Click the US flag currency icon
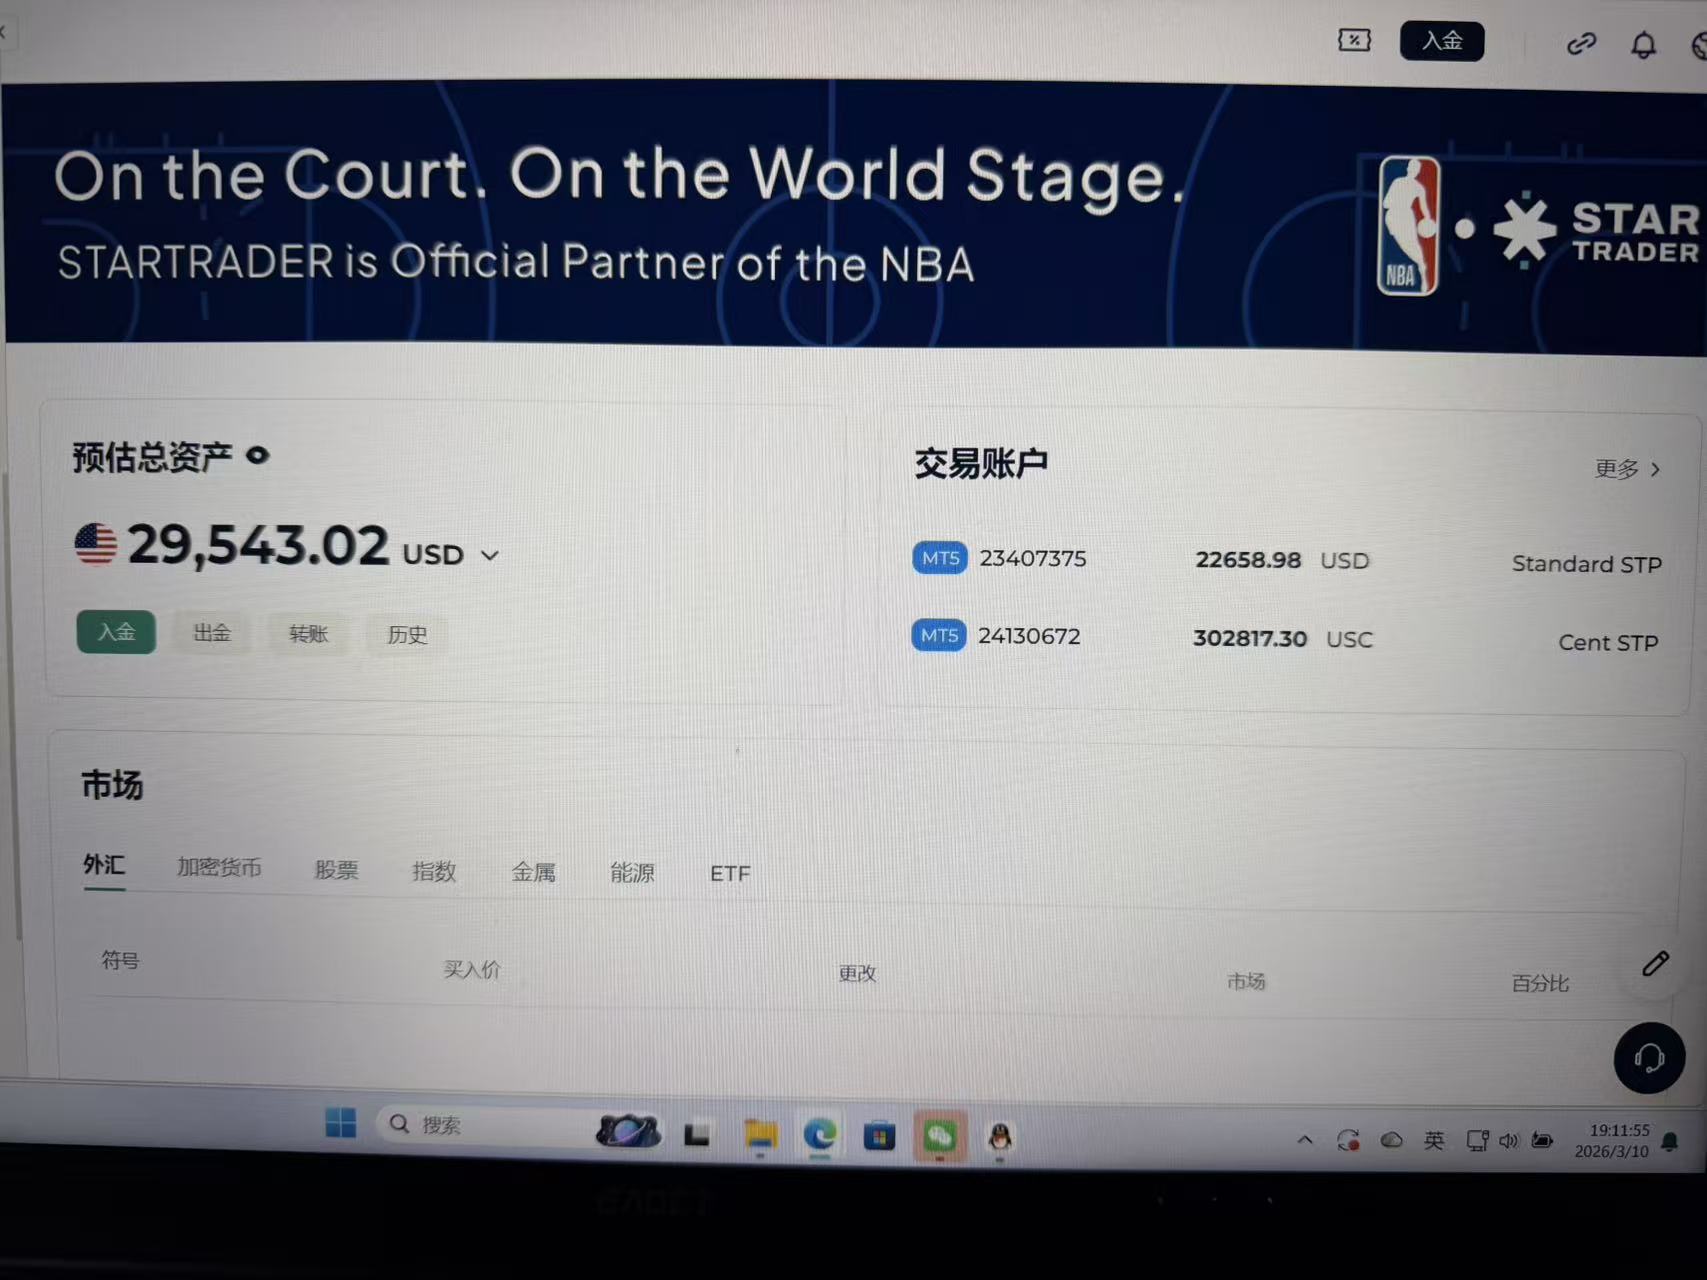 coord(96,545)
